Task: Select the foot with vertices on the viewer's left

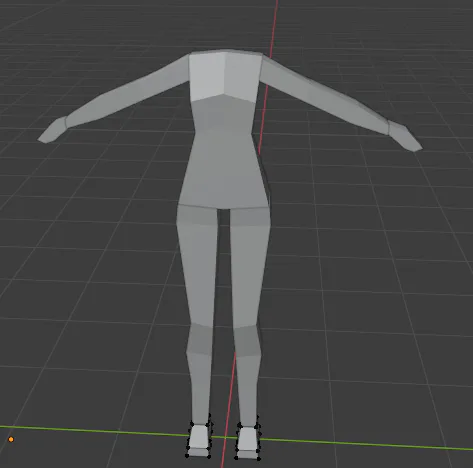Action: pos(199,440)
